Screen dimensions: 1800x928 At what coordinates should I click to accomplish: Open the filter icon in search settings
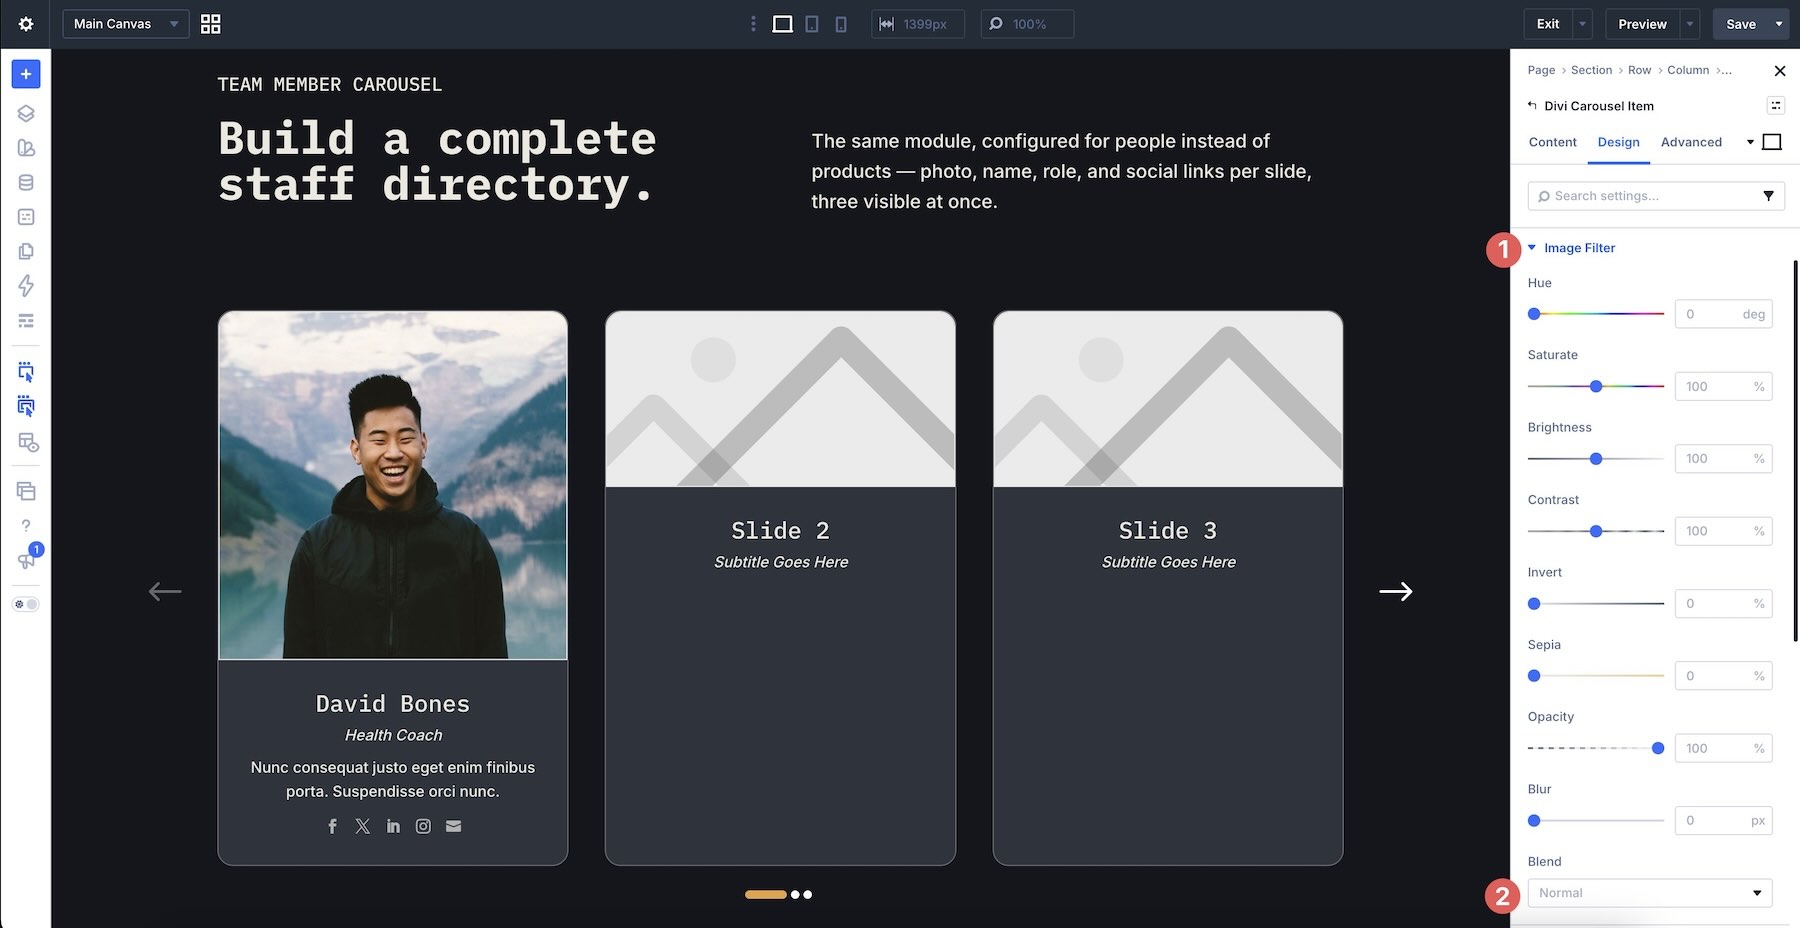tap(1768, 196)
